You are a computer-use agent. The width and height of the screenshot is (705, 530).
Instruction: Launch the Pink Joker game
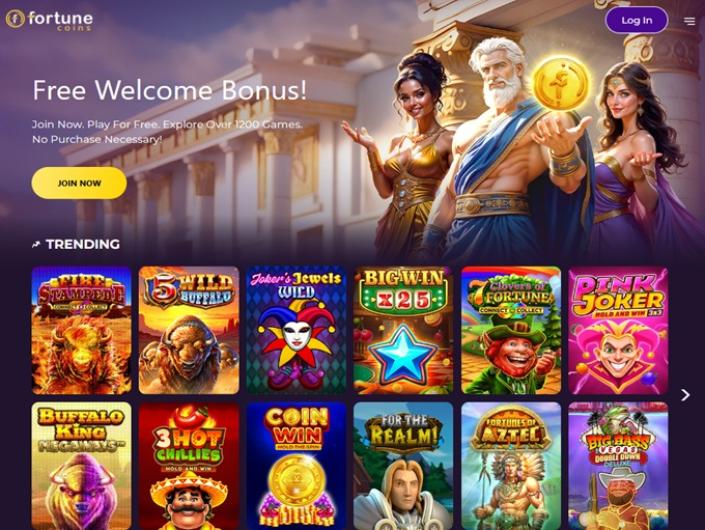(618, 330)
